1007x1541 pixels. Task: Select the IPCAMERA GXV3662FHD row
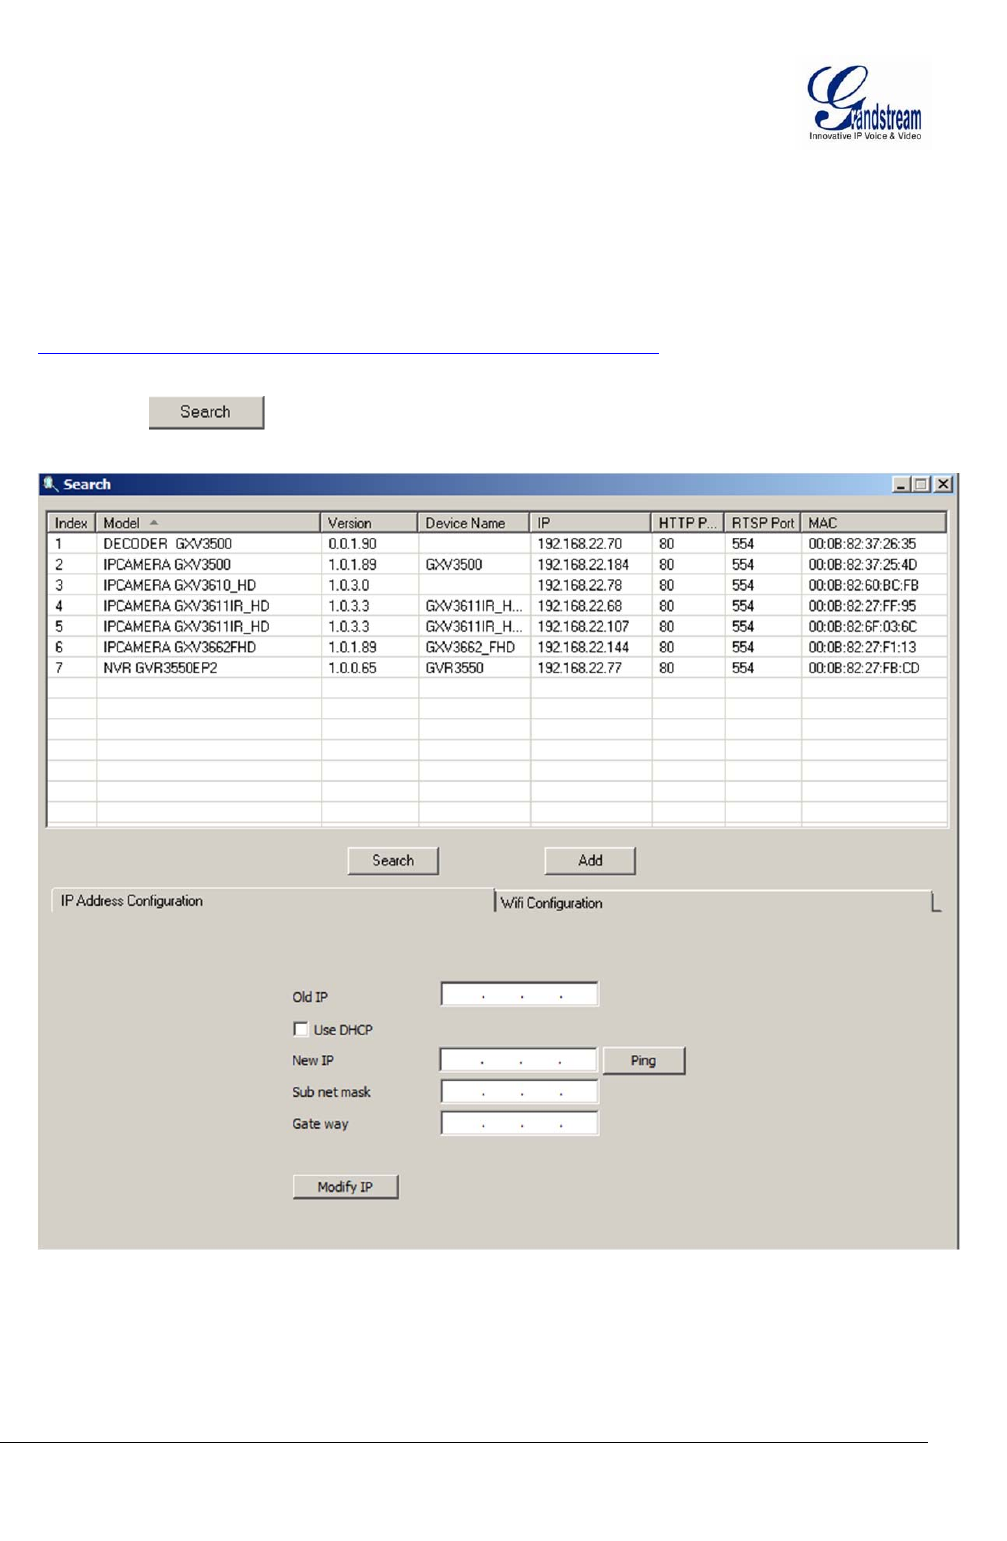coord(497,647)
